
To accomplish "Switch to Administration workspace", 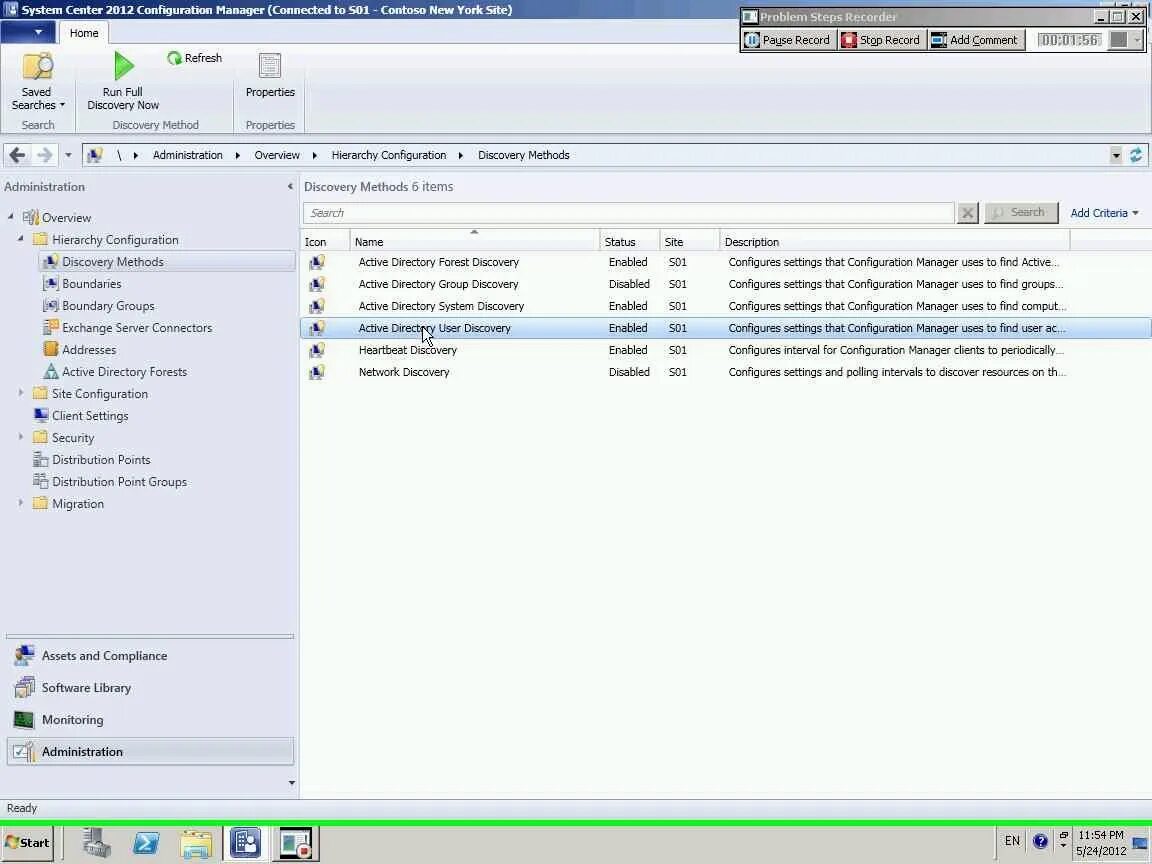I will tap(150, 752).
